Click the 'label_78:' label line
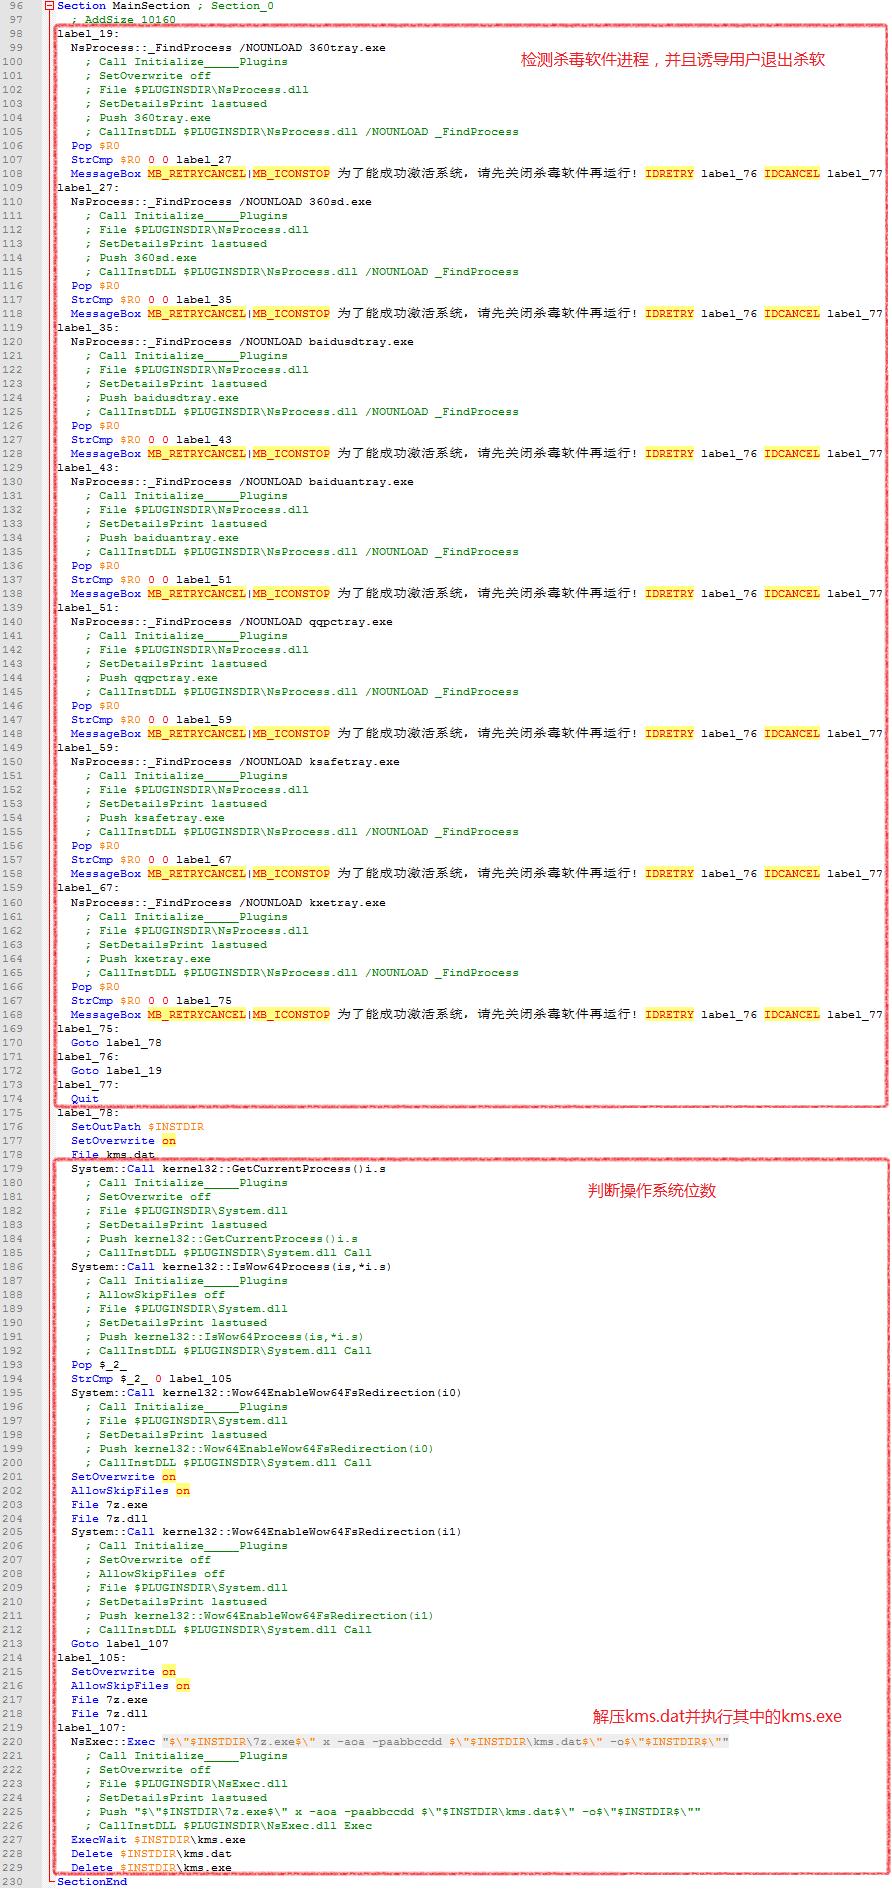 (x=88, y=1113)
